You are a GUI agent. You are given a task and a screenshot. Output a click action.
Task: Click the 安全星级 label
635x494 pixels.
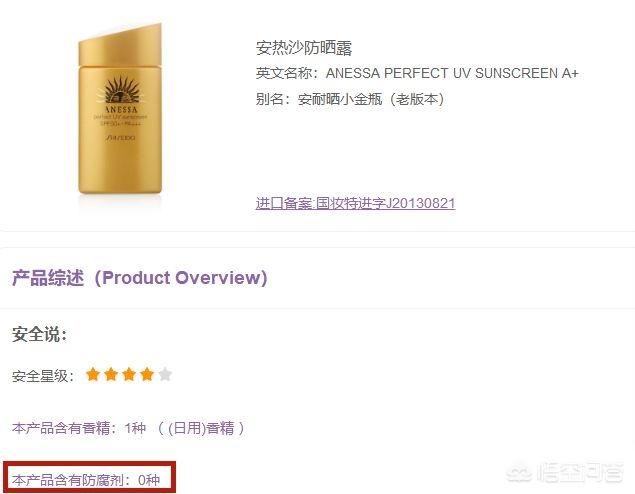pyautogui.click(x=43, y=376)
